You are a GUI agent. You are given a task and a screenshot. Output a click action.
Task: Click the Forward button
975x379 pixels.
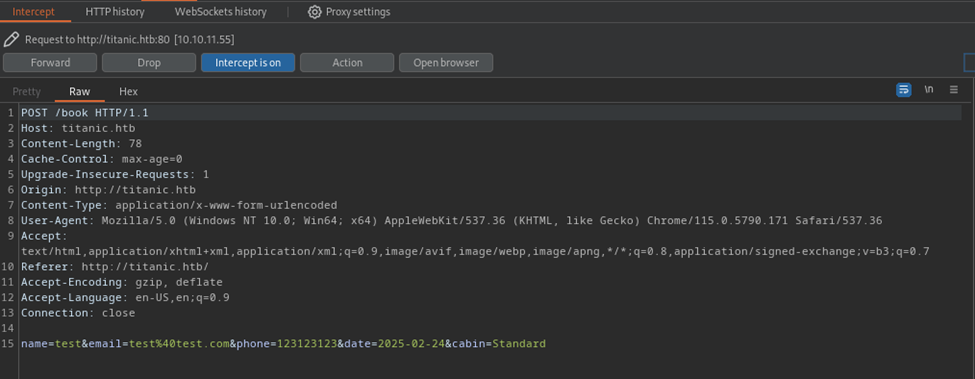tap(50, 63)
